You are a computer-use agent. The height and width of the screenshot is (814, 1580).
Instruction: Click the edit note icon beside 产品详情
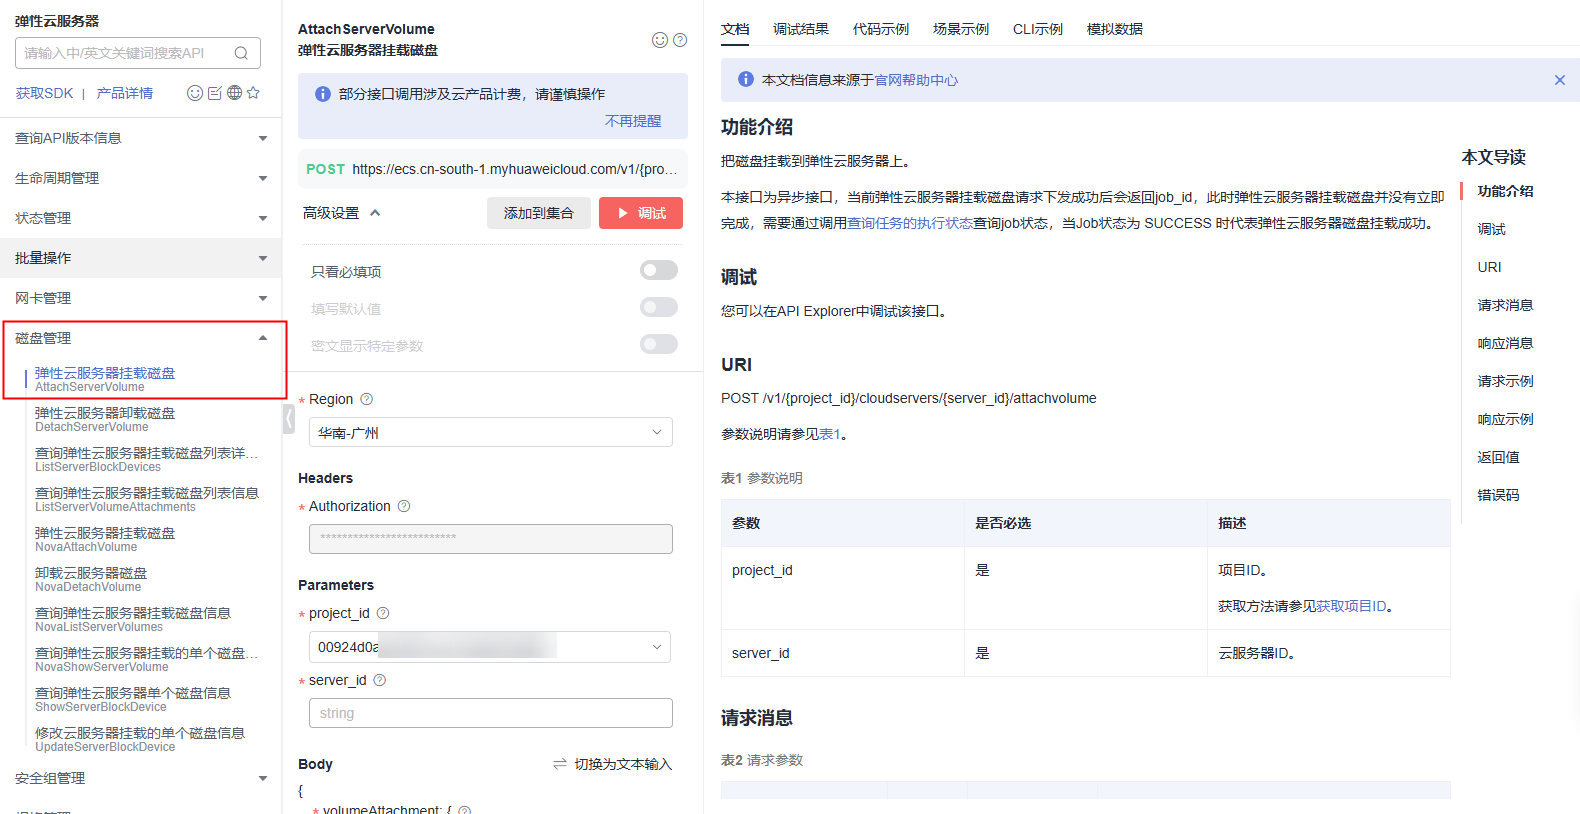coord(215,93)
